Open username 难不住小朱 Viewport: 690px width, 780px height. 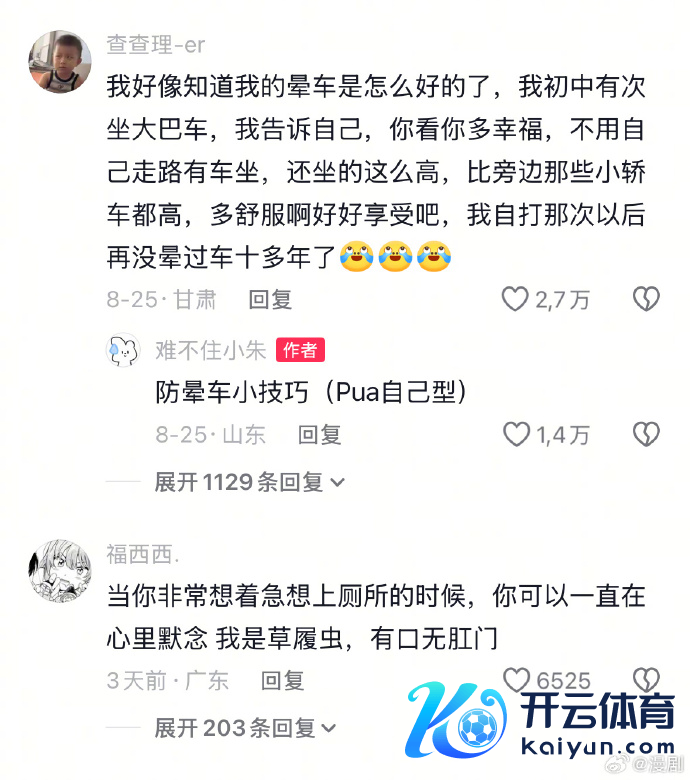pos(211,350)
